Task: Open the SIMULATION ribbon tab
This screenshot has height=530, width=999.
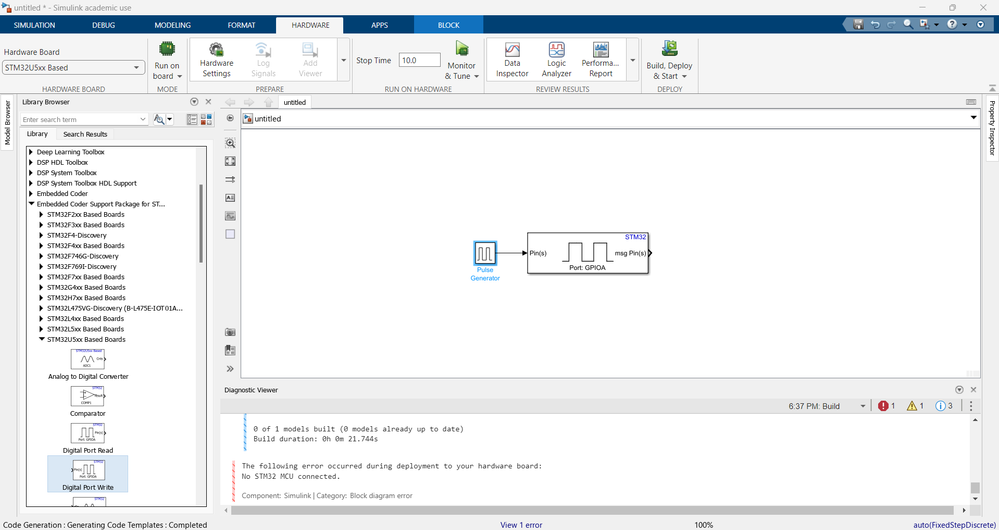Action: (x=34, y=25)
